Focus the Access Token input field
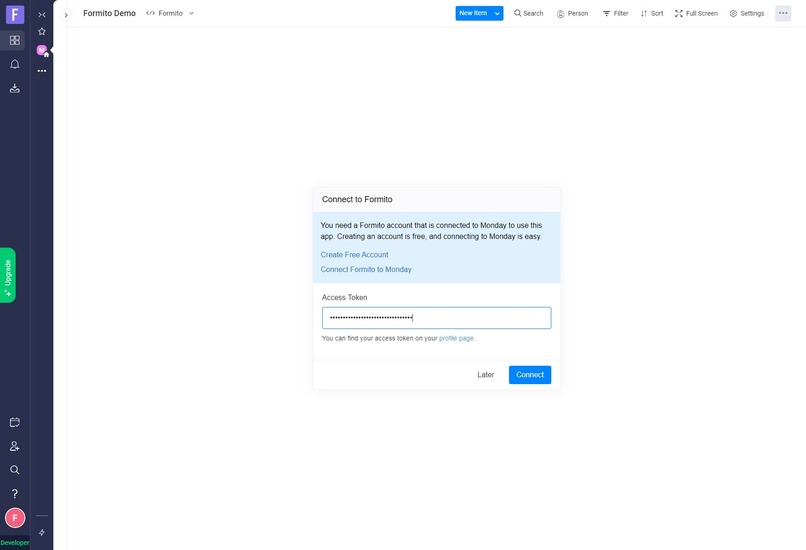Image resolution: width=806 pixels, height=550 pixels. point(436,318)
